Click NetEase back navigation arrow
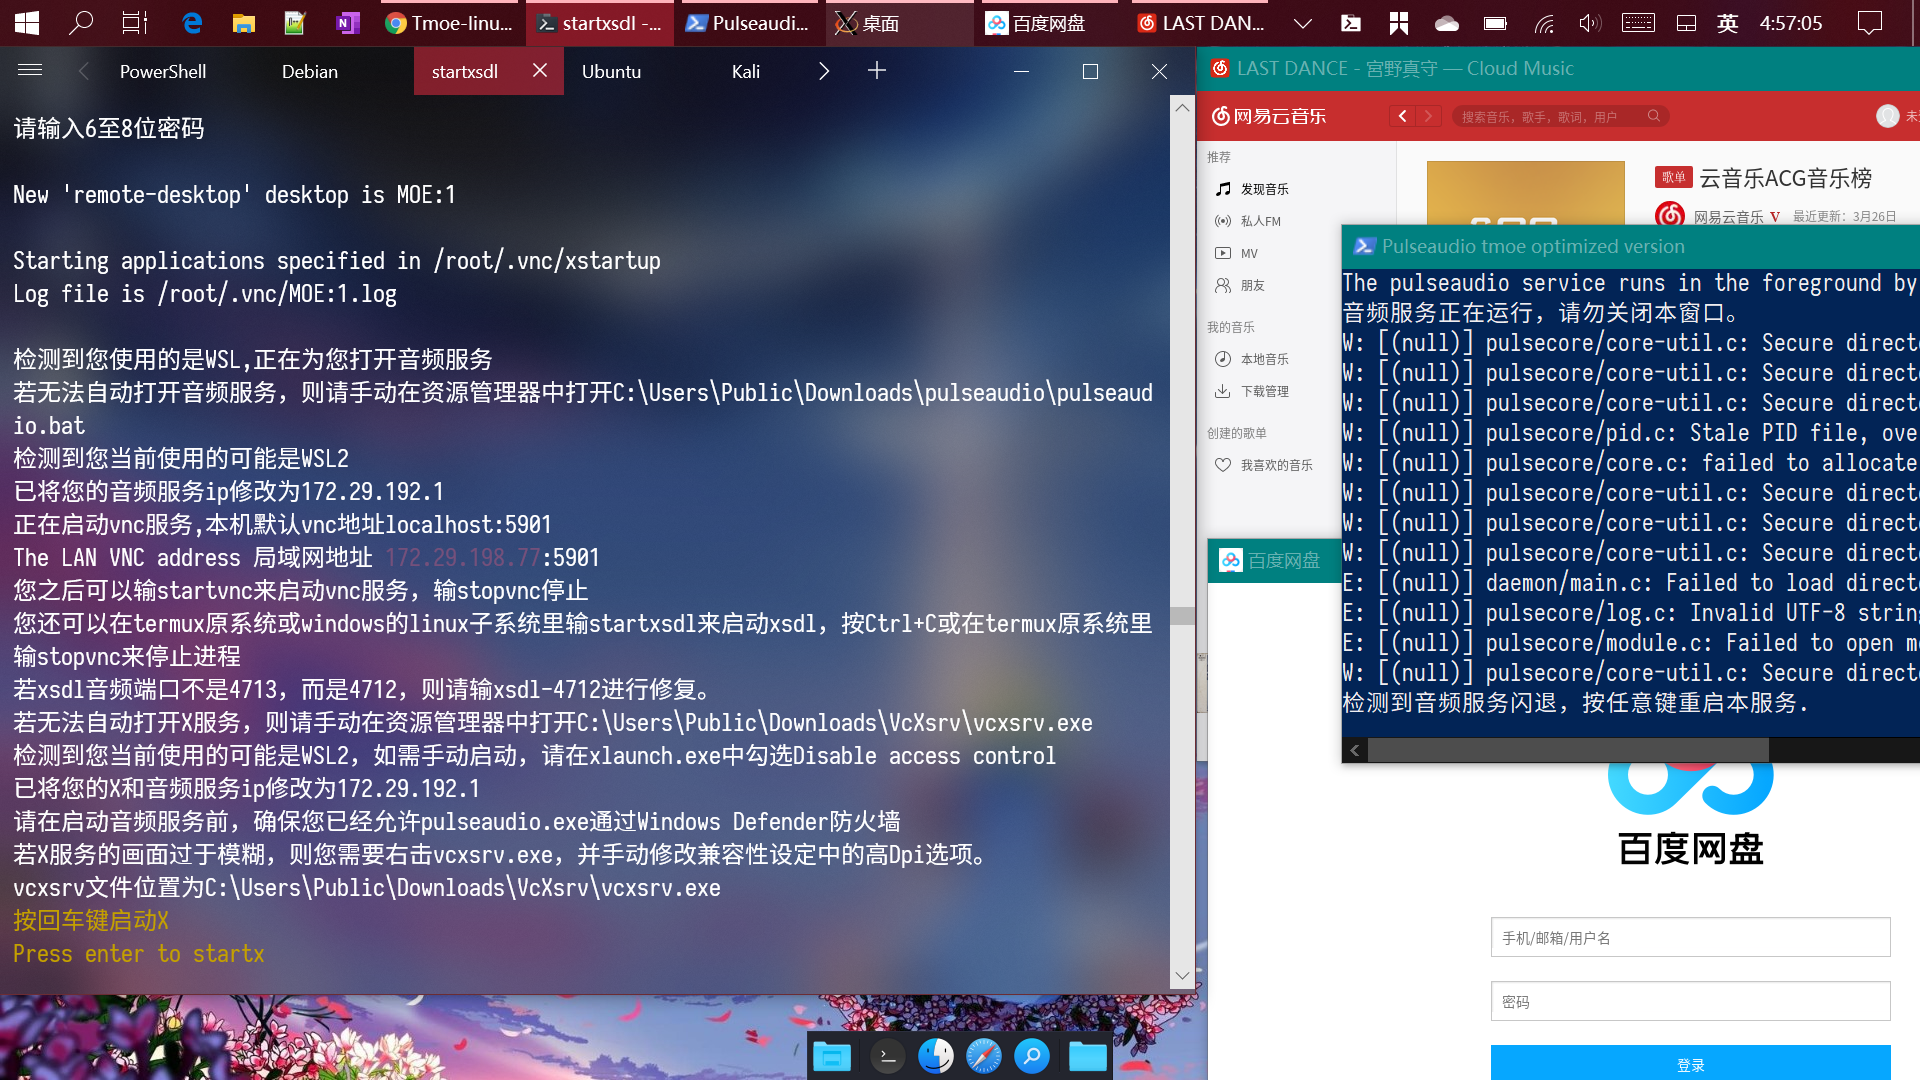Screen dimensions: 1920x1080 1403,116
